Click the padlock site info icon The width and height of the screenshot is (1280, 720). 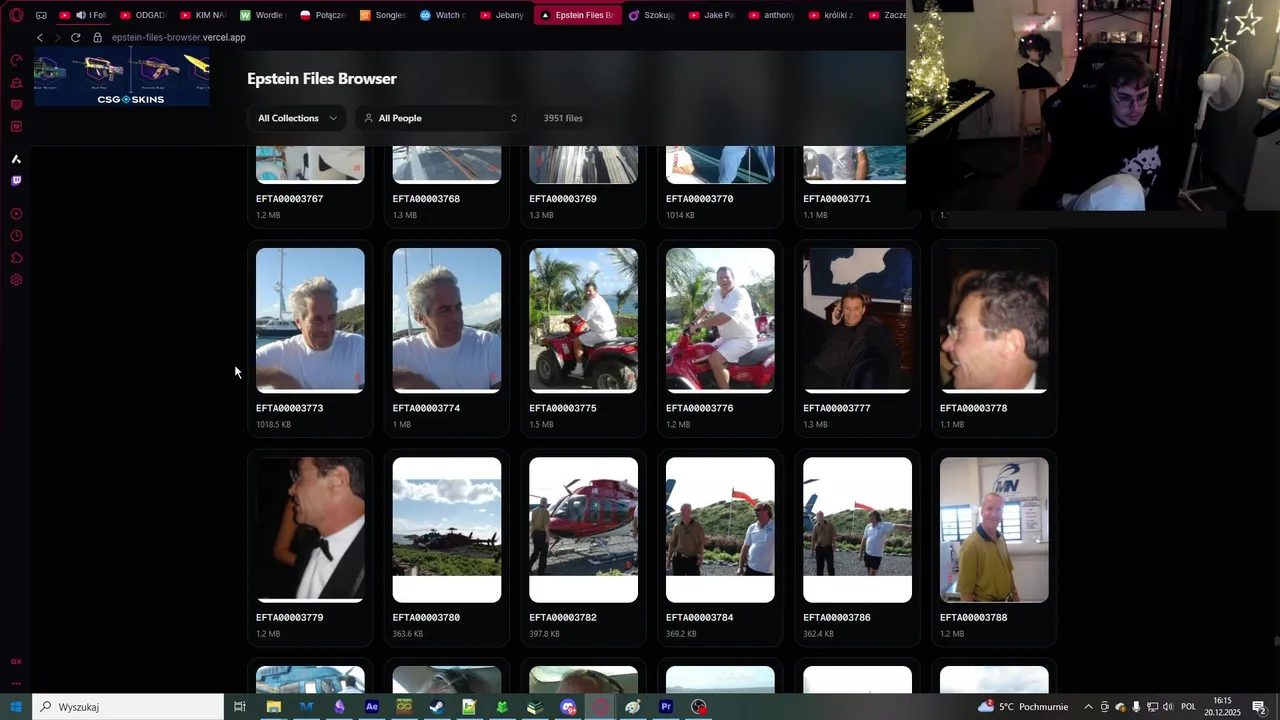click(97, 37)
